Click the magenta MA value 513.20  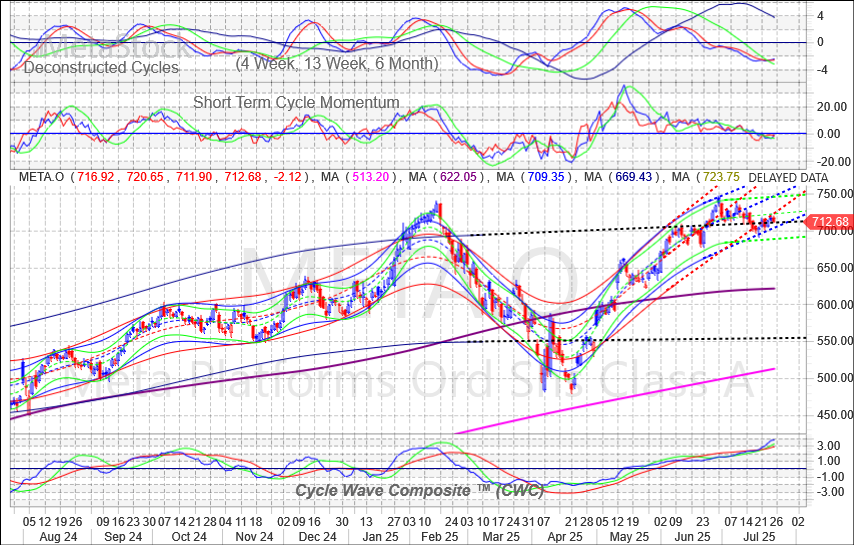coord(370,177)
